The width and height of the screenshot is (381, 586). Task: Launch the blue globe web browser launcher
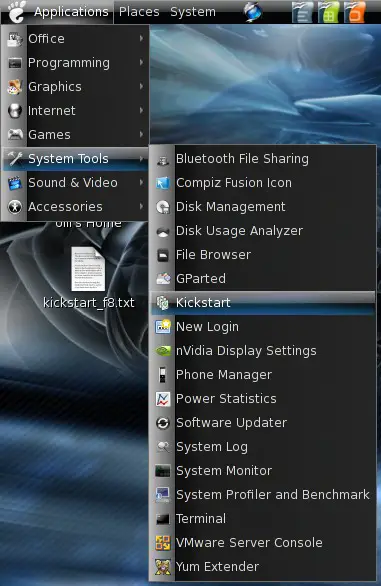tap(253, 12)
